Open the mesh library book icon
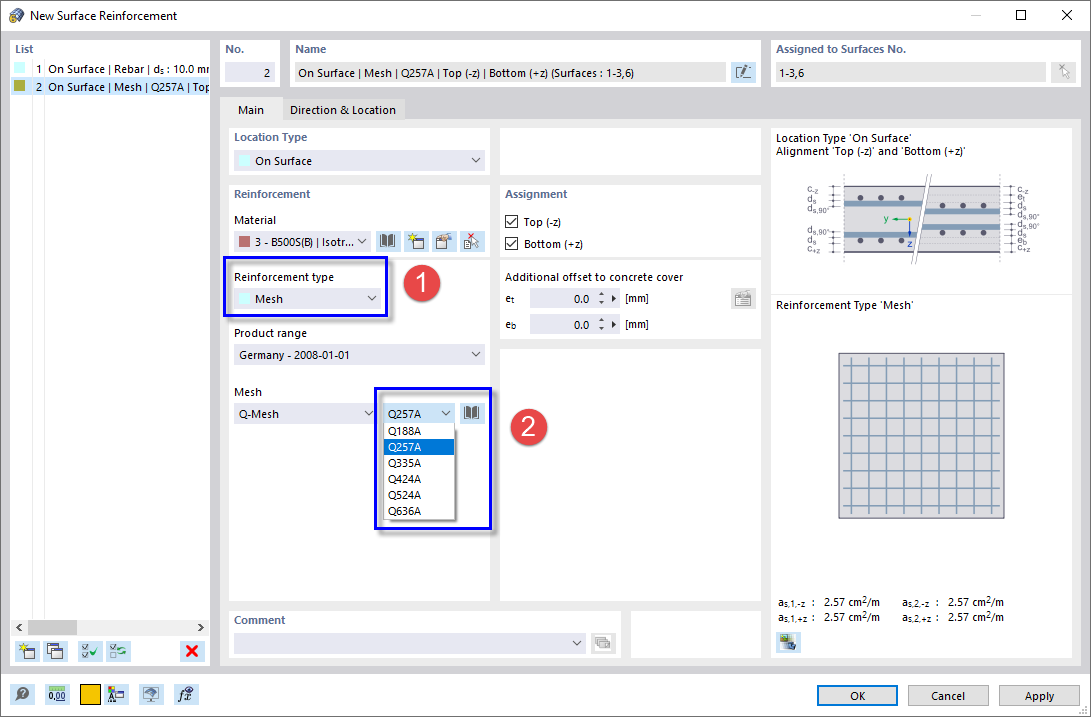 [472, 412]
